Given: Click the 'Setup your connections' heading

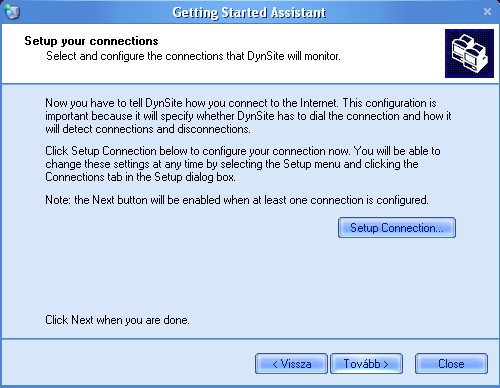Looking at the screenshot, I should click(91, 41).
